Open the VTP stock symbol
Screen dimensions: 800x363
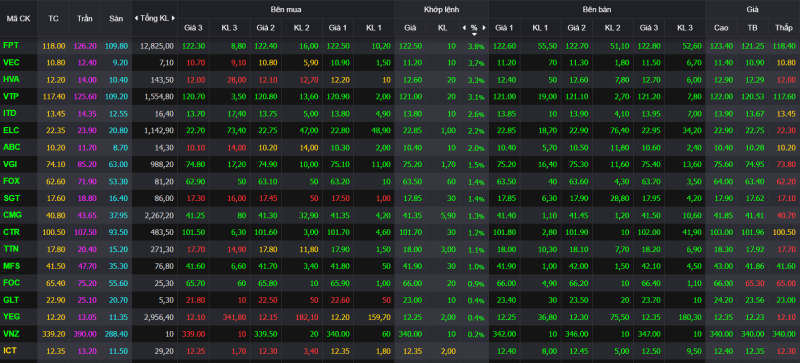coord(11,96)
